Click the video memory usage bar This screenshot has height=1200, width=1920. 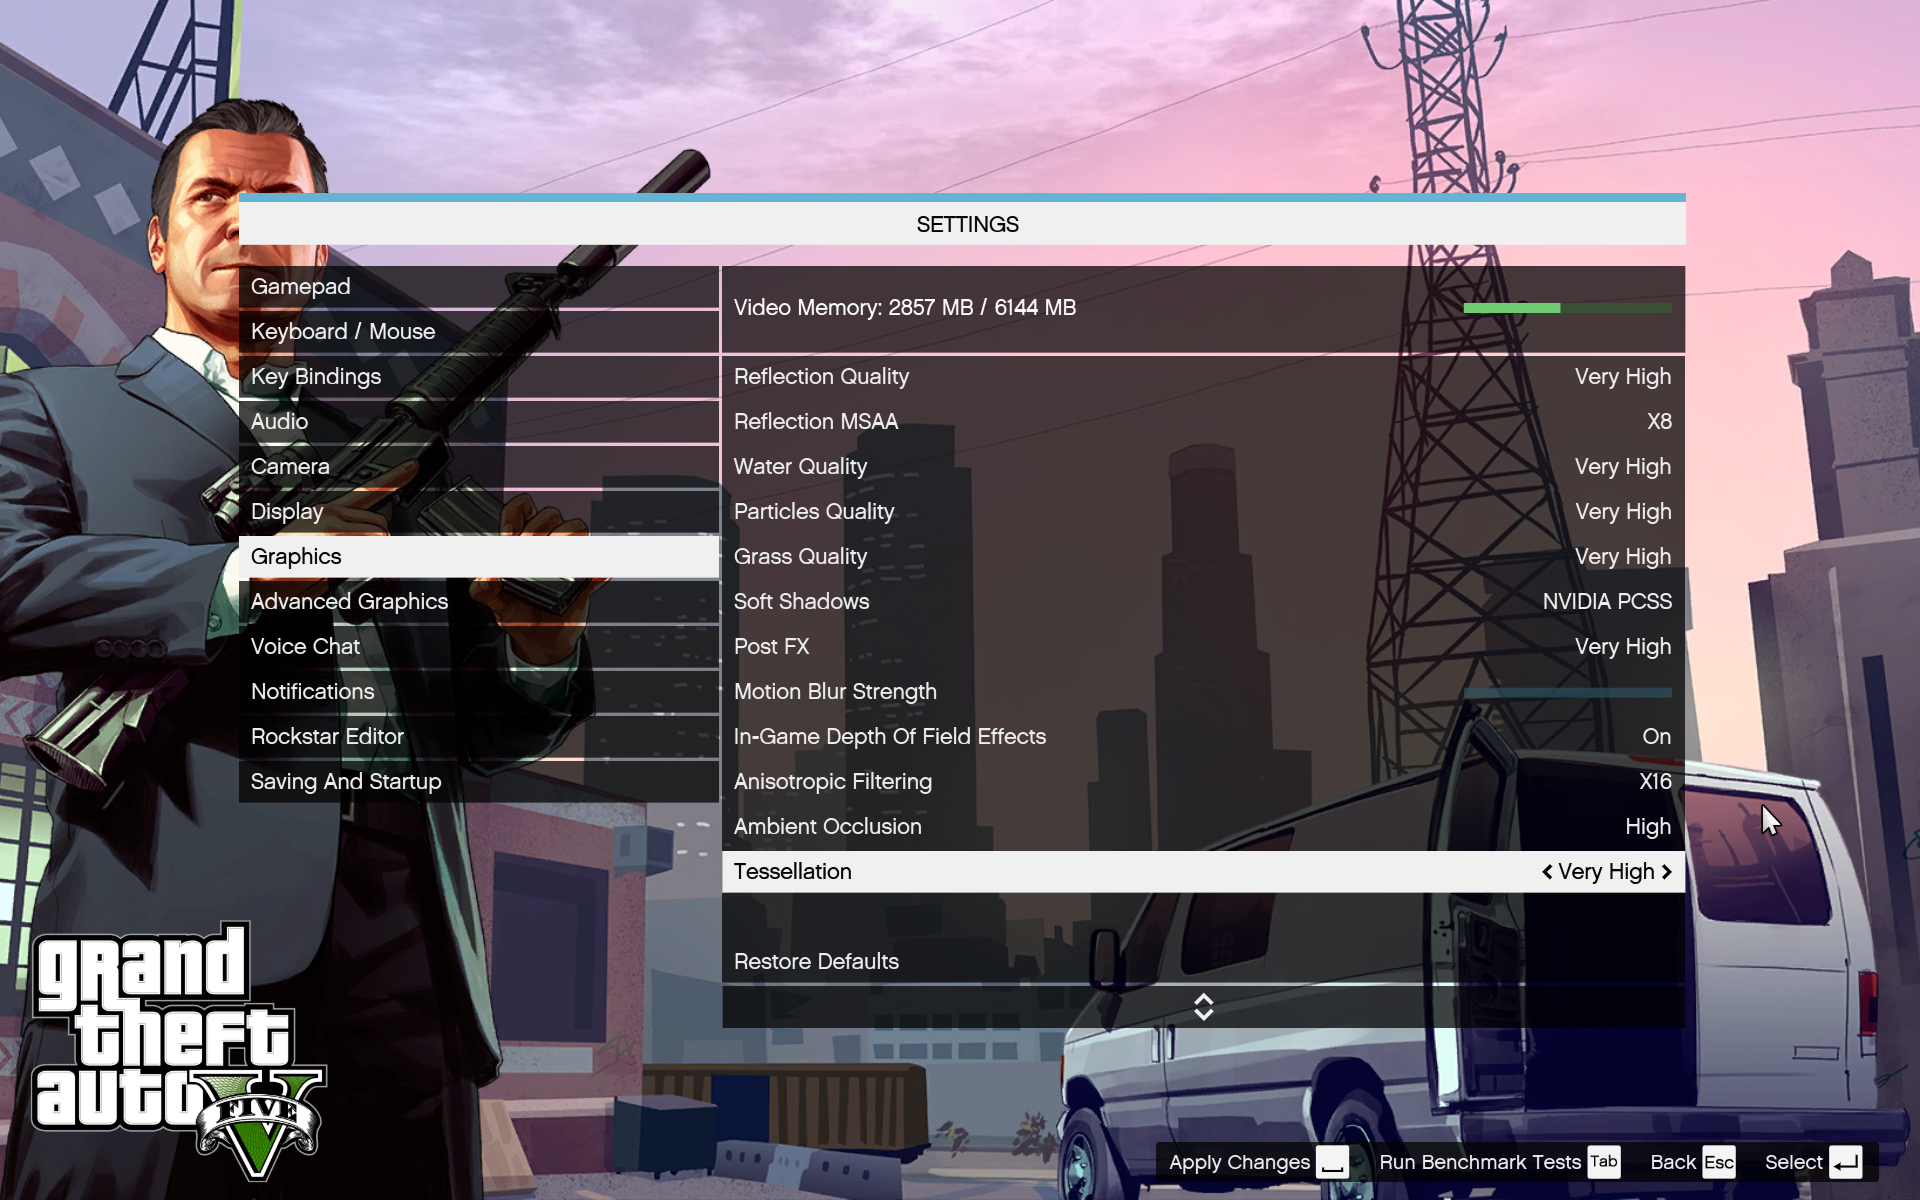tap(1566, 308)
